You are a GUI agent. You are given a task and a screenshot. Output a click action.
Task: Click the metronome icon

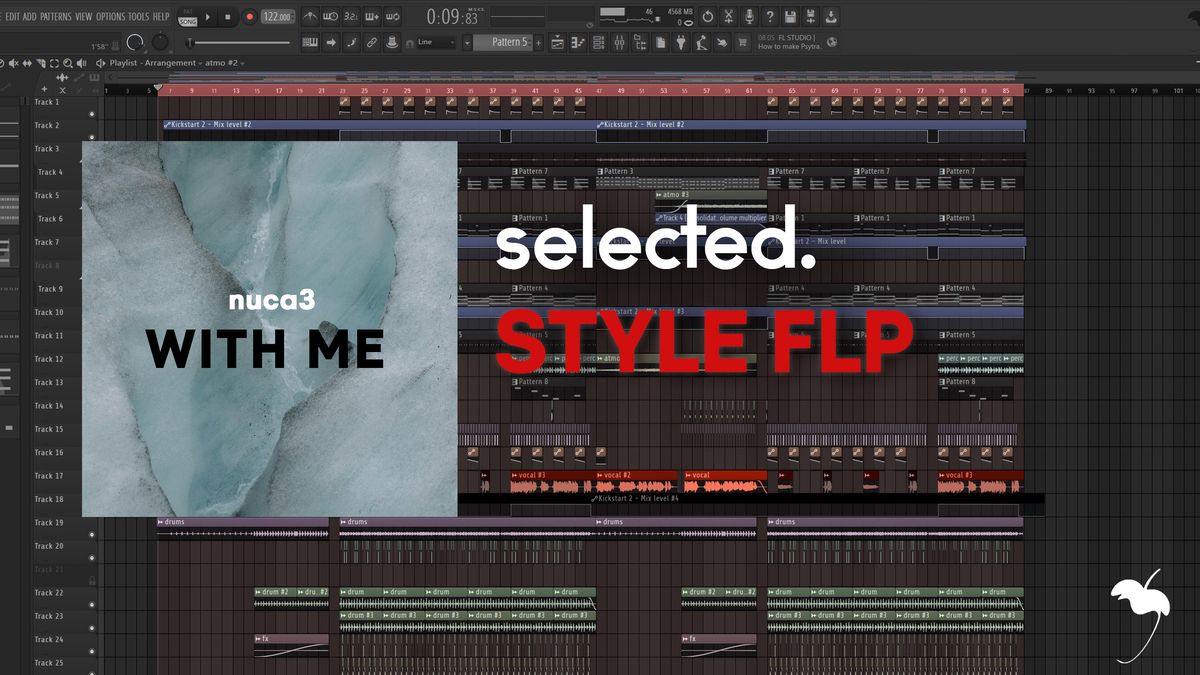tap(308, 17)
